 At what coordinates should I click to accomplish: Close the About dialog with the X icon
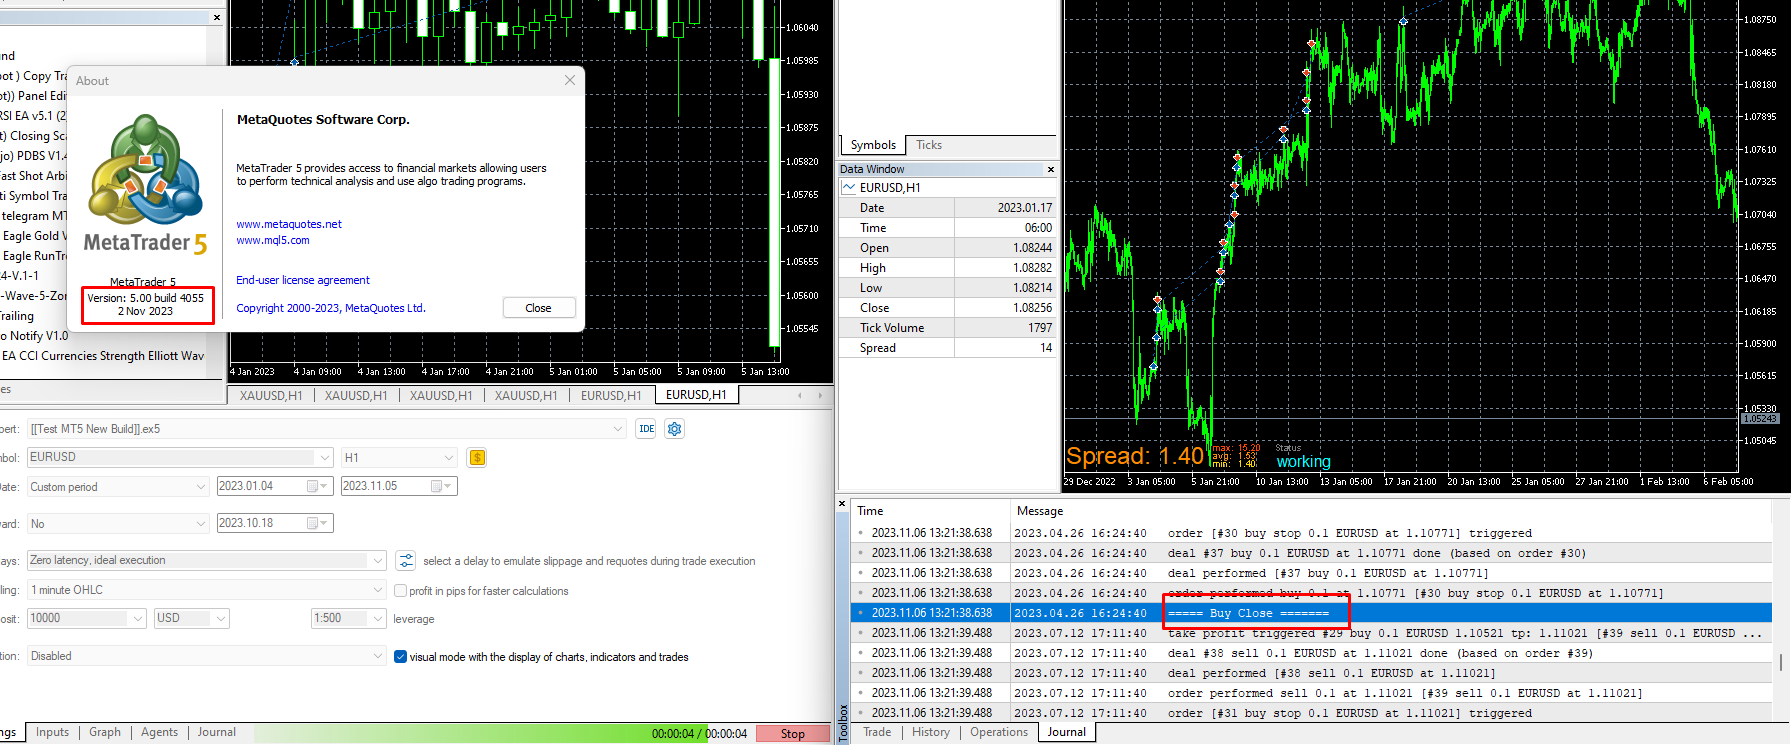click(x=570, y=80)
